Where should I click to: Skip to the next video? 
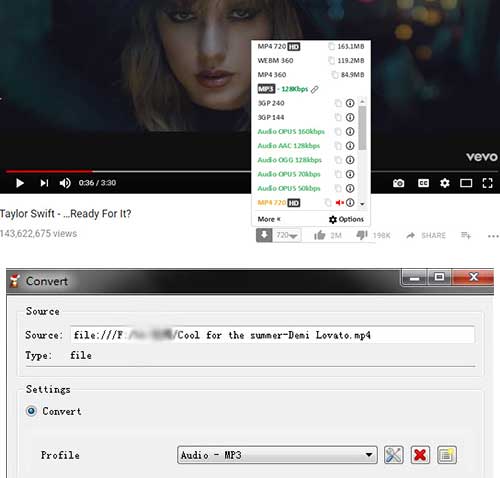click(44, 183)
